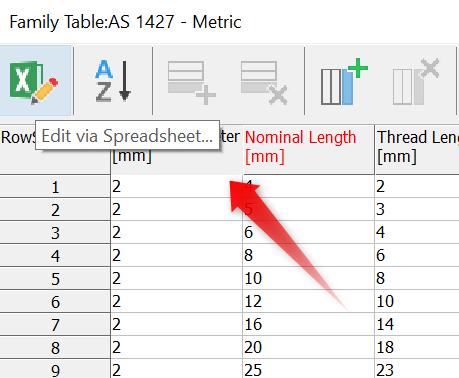Click Nominal Length cell with value 12
The image size is (459, 378).
coord(309,301)
